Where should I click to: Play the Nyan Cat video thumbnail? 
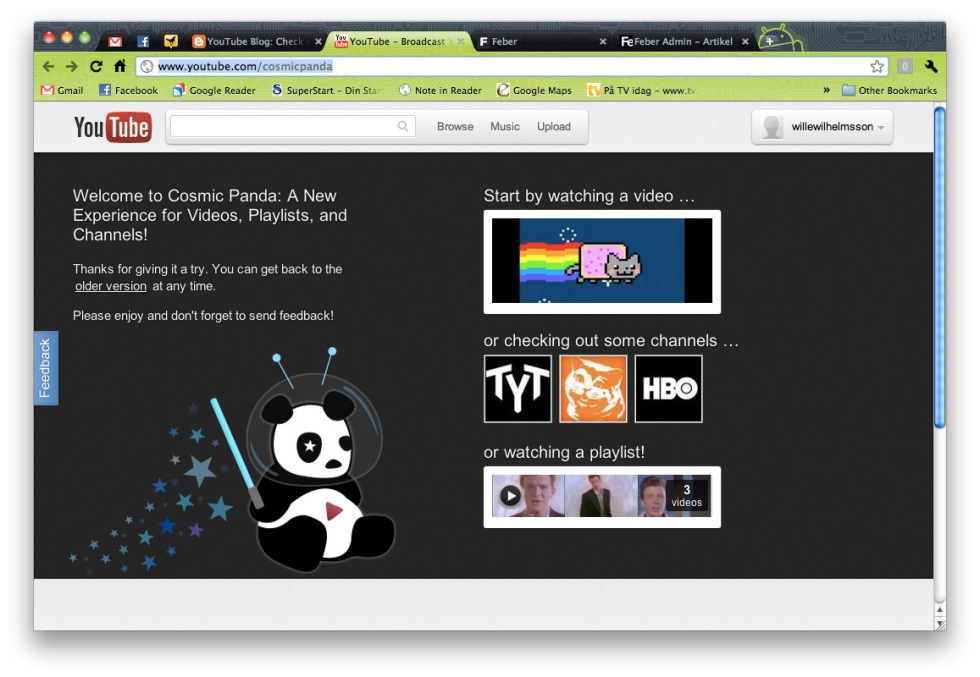[602, 261]
